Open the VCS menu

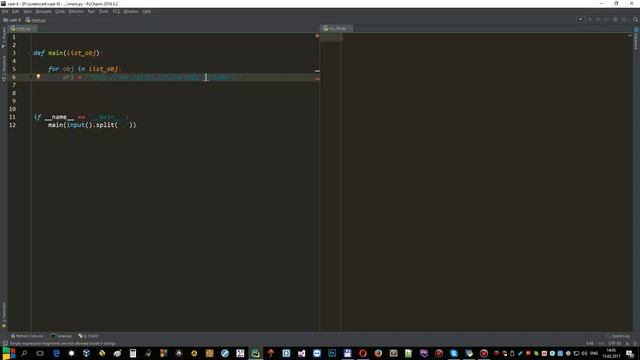[116, 11]
